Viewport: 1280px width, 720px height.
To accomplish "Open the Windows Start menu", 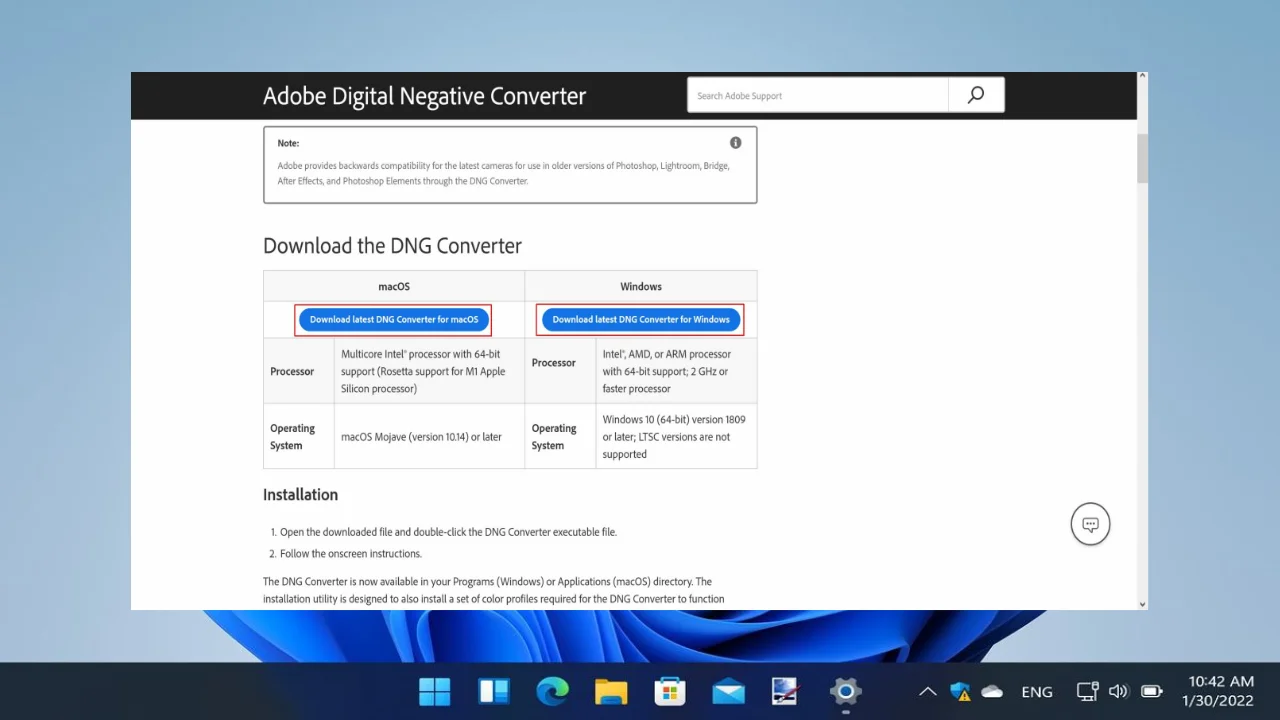I will (434, 691).
